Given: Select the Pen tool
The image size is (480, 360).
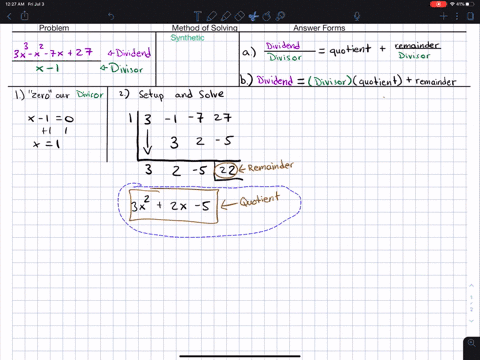Looking at the screenshot, I should click(x=211, y=16).
